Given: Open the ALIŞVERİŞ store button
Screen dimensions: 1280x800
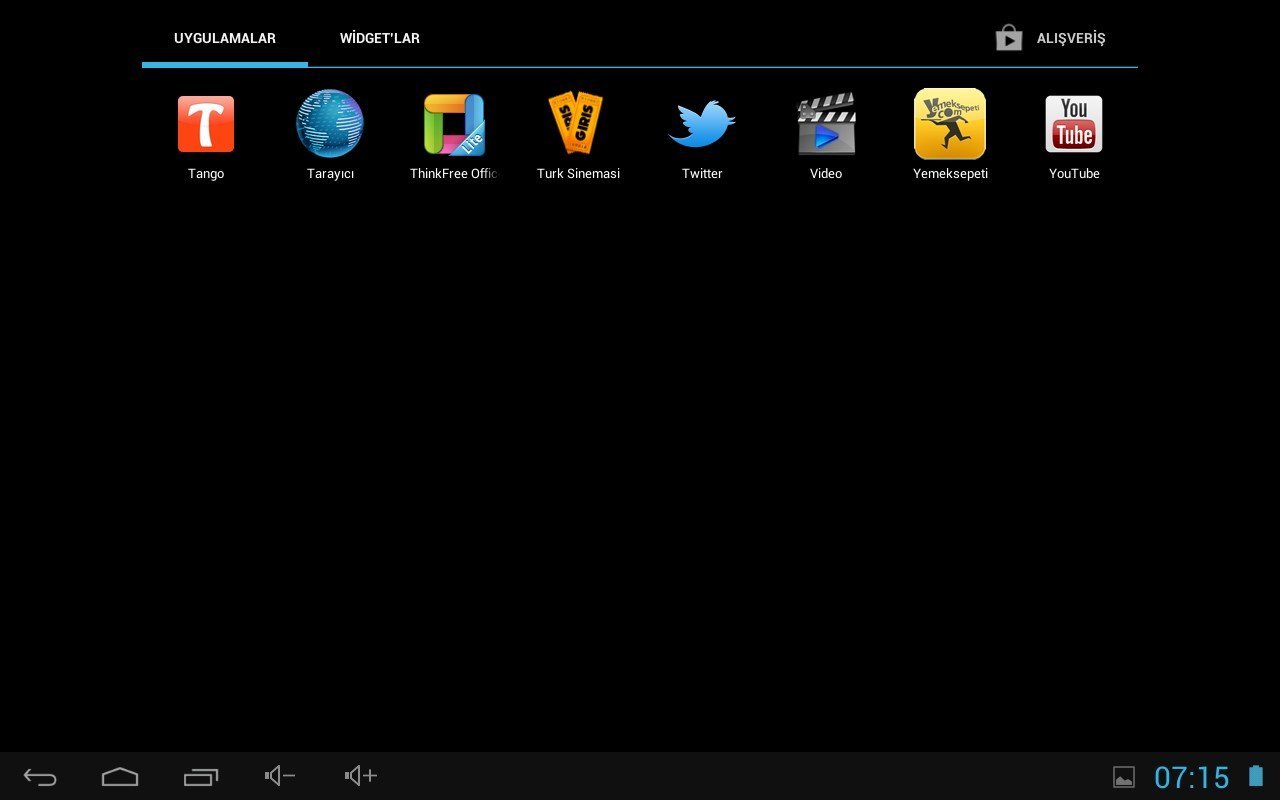Looking at the screenshot, I should pos(1050,38).
